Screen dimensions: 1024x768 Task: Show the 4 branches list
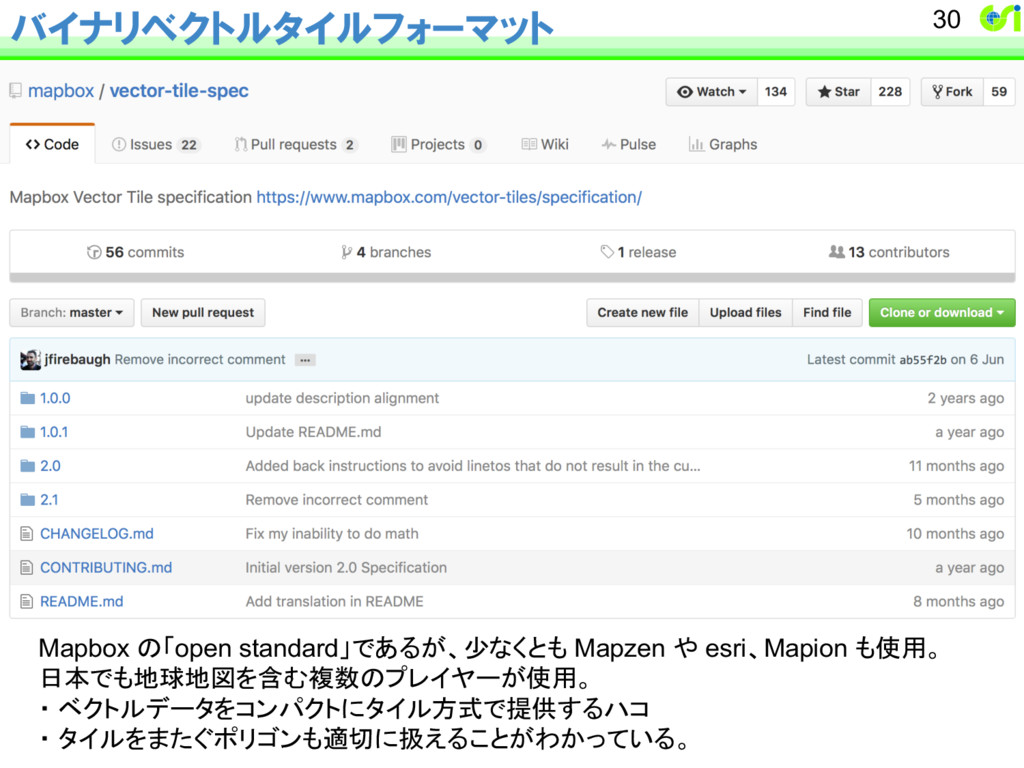click(386, 252)
